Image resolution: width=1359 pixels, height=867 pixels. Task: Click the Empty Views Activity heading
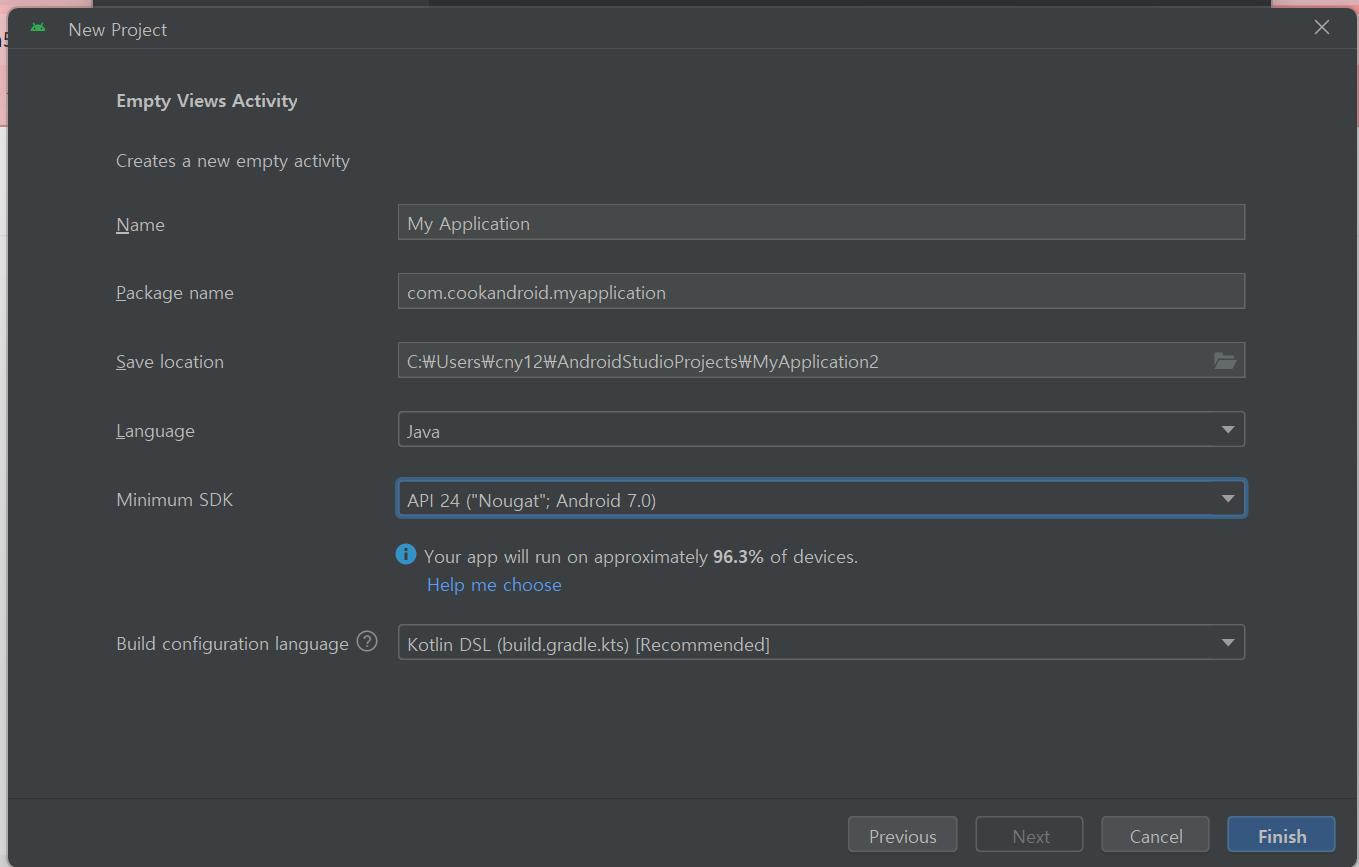pyautogui.click(x=207, y=101)
